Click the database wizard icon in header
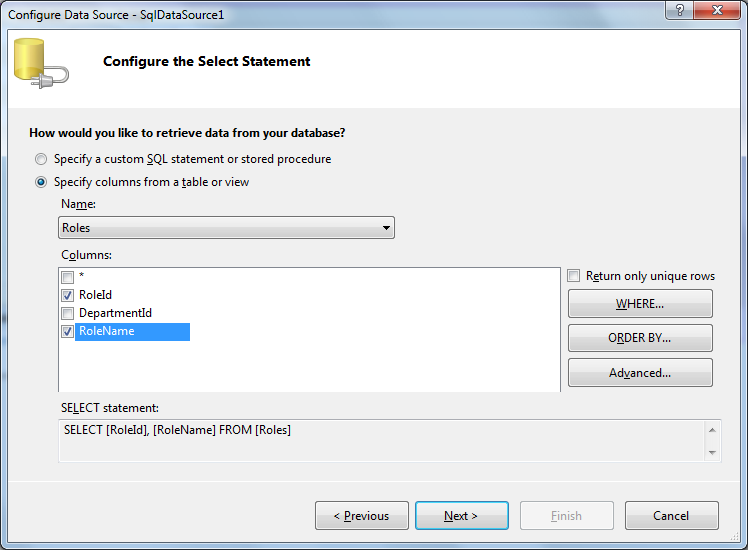Screen dimensions: 748x550 coord(40,62)
